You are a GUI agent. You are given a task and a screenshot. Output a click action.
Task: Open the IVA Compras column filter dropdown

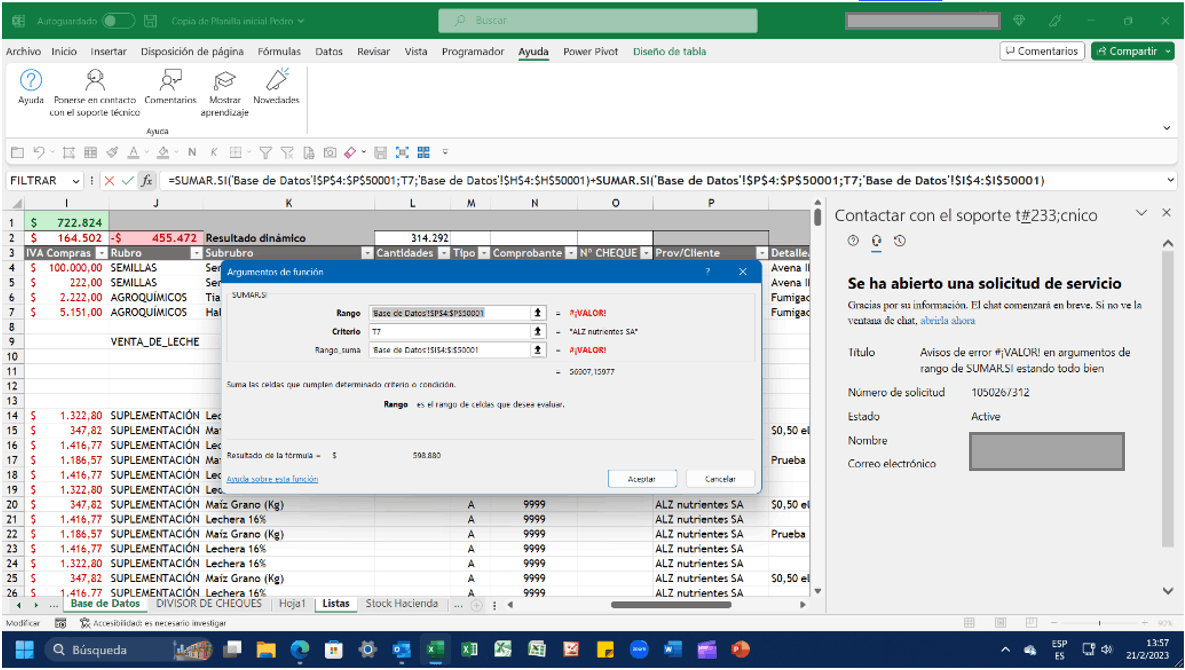pos(102,253)
